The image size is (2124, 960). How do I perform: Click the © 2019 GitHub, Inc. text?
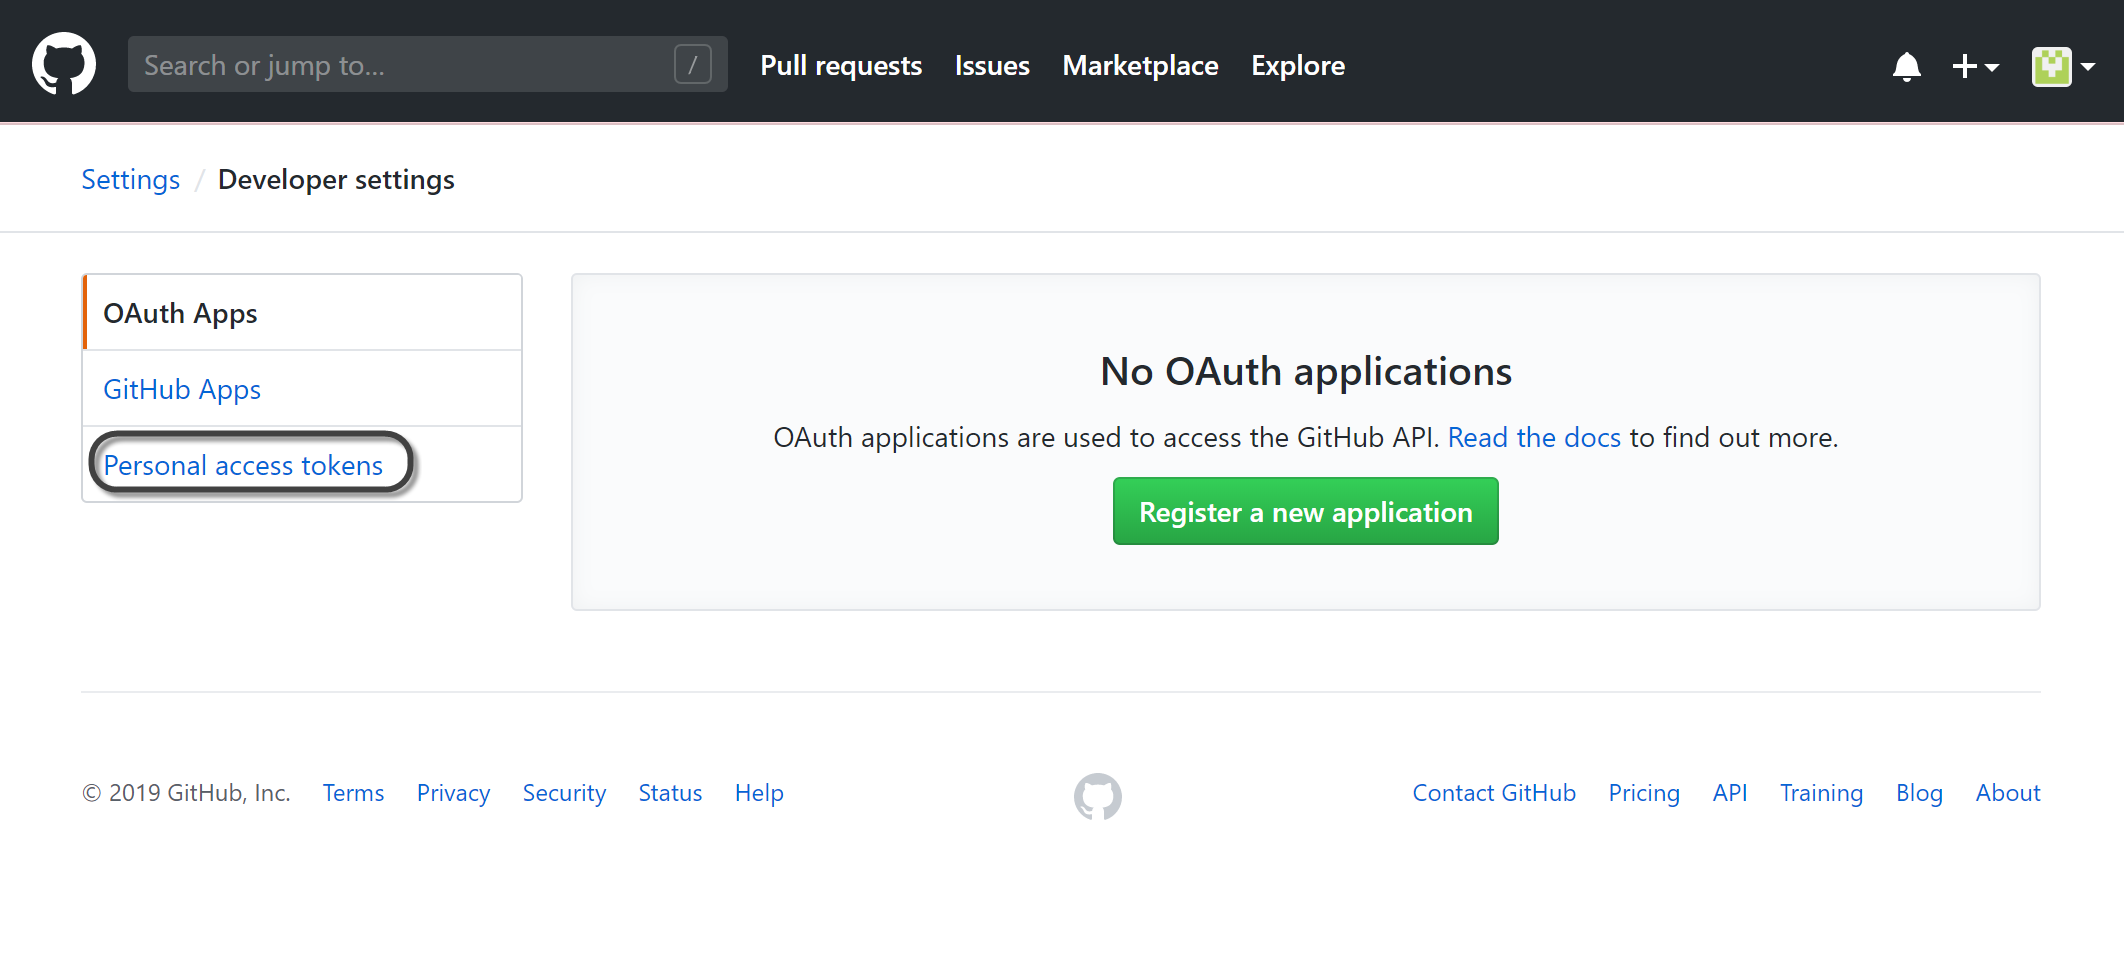pos(186,793)
